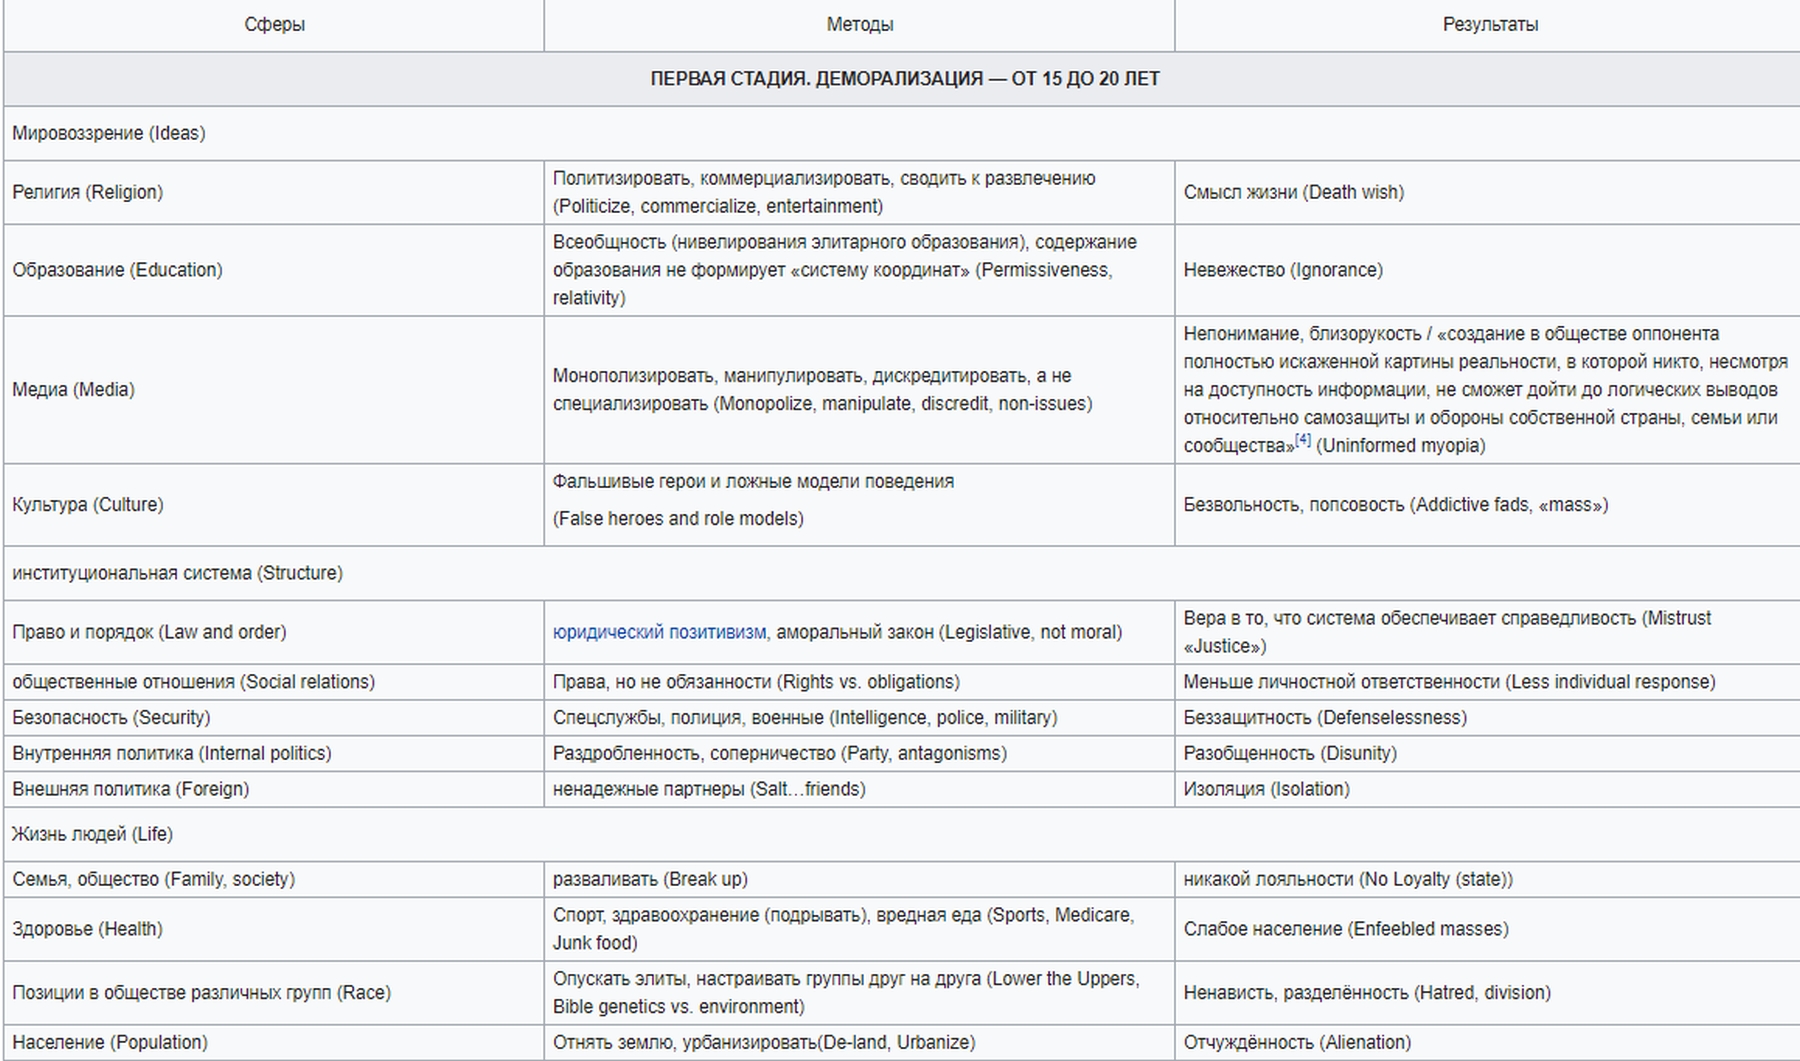
Task: Click the 'ПЕРВАЯ СТАДИЯ. ДЕМОРАЛИЗАЦИЯ' section heading
Action: point(904,79)
